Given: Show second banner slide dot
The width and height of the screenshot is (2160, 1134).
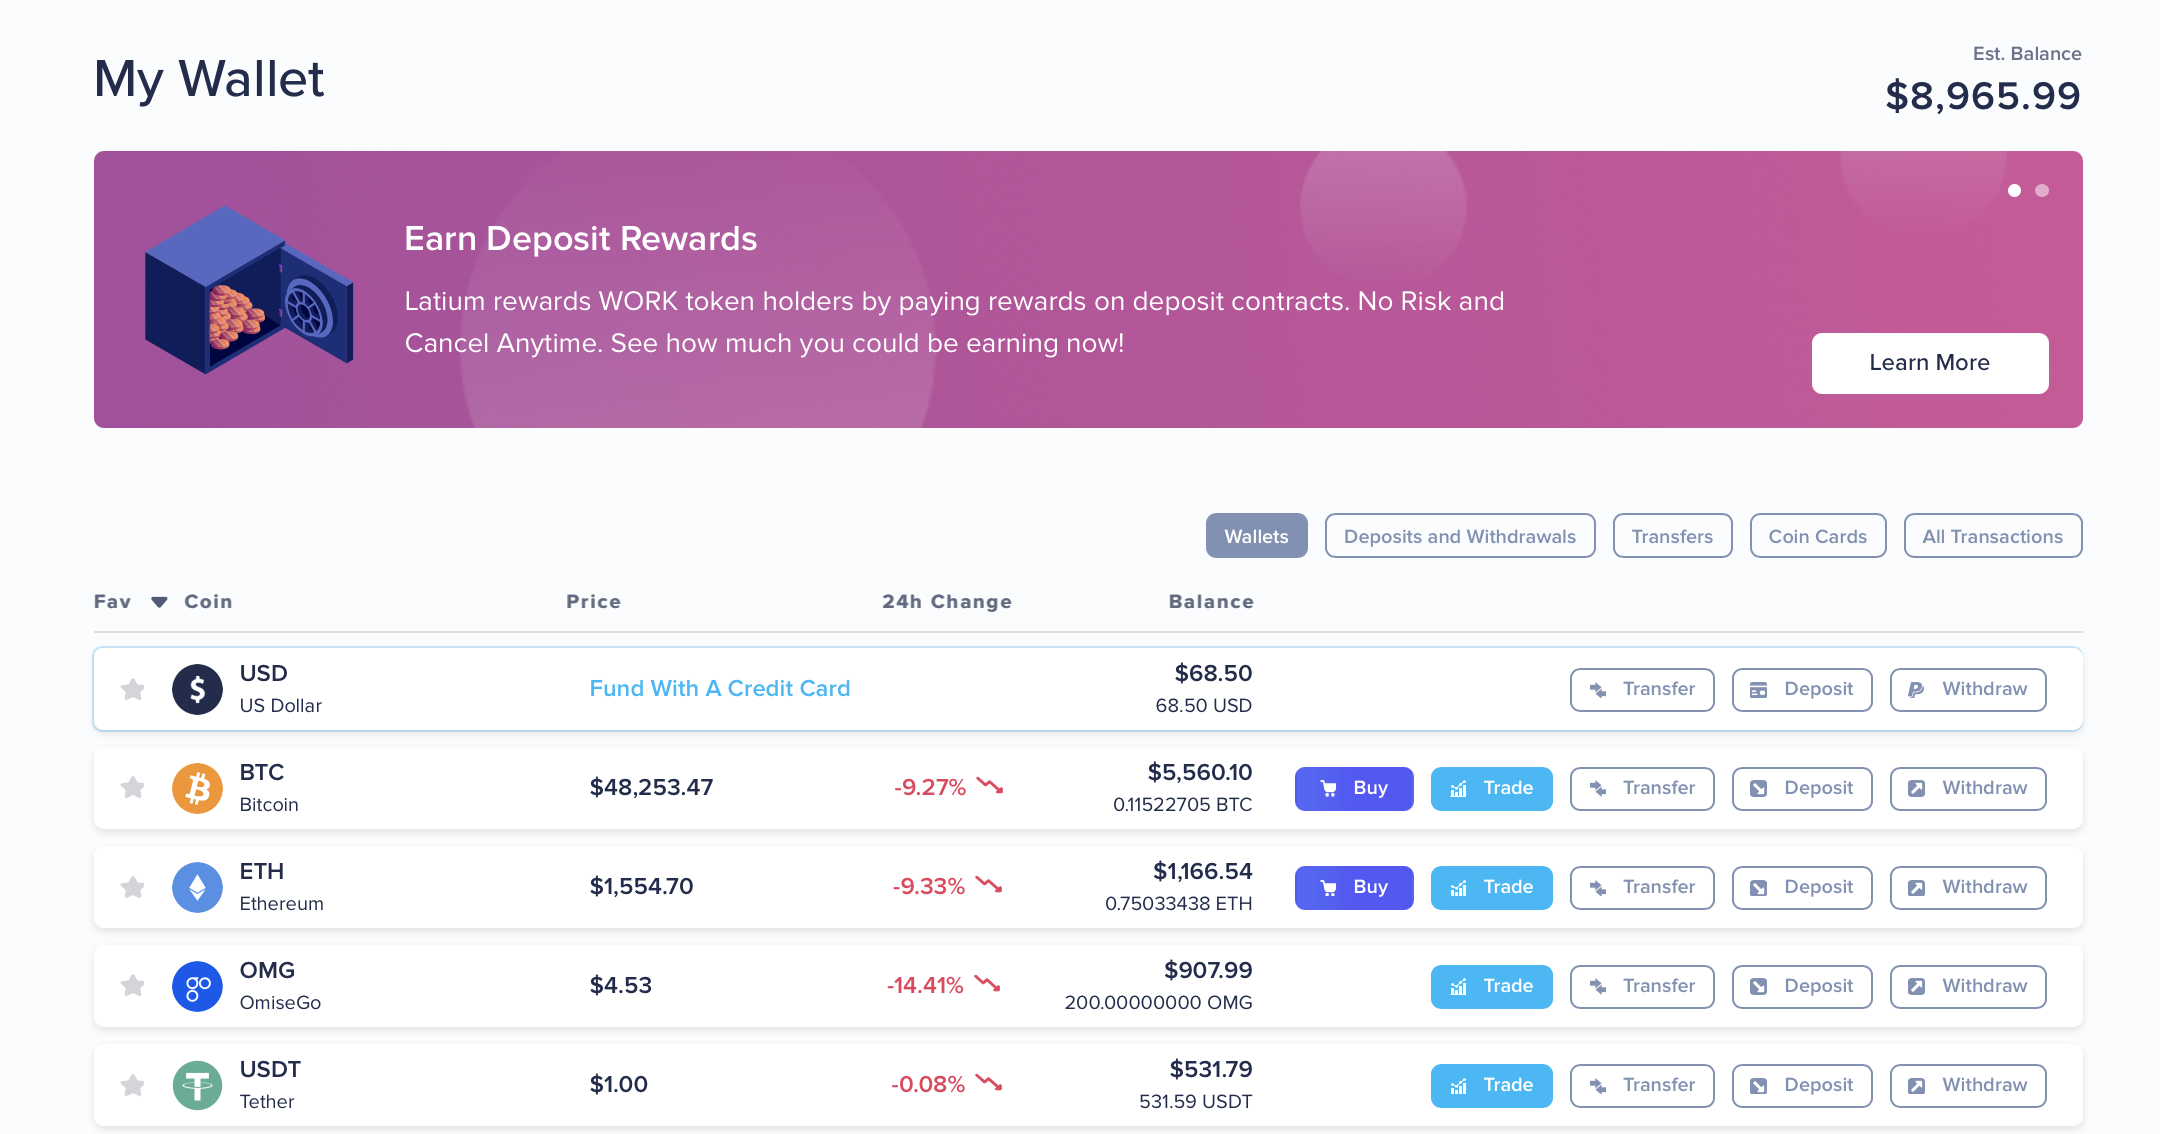Looking at the screenshot, I should click(x=2042, y=190).
